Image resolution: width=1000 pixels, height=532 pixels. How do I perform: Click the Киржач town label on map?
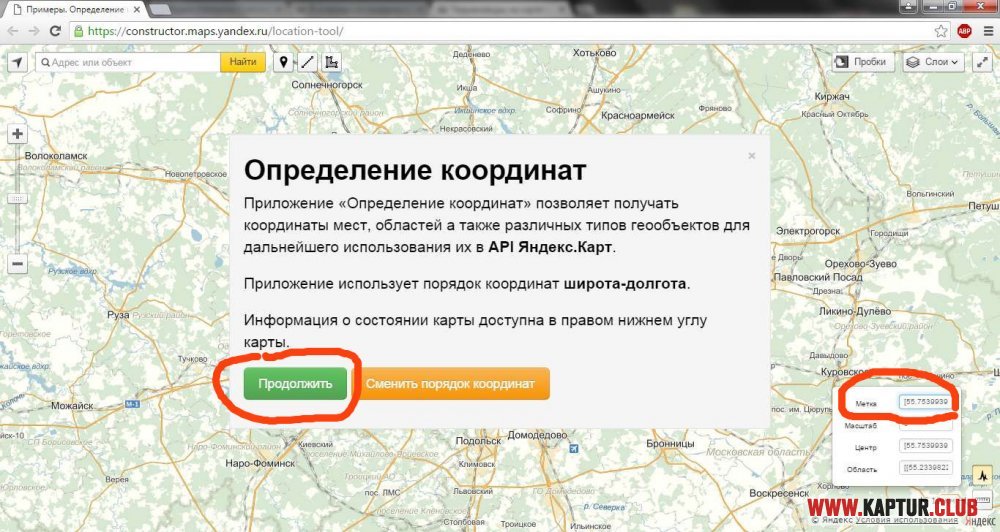[x=832, y=96]
